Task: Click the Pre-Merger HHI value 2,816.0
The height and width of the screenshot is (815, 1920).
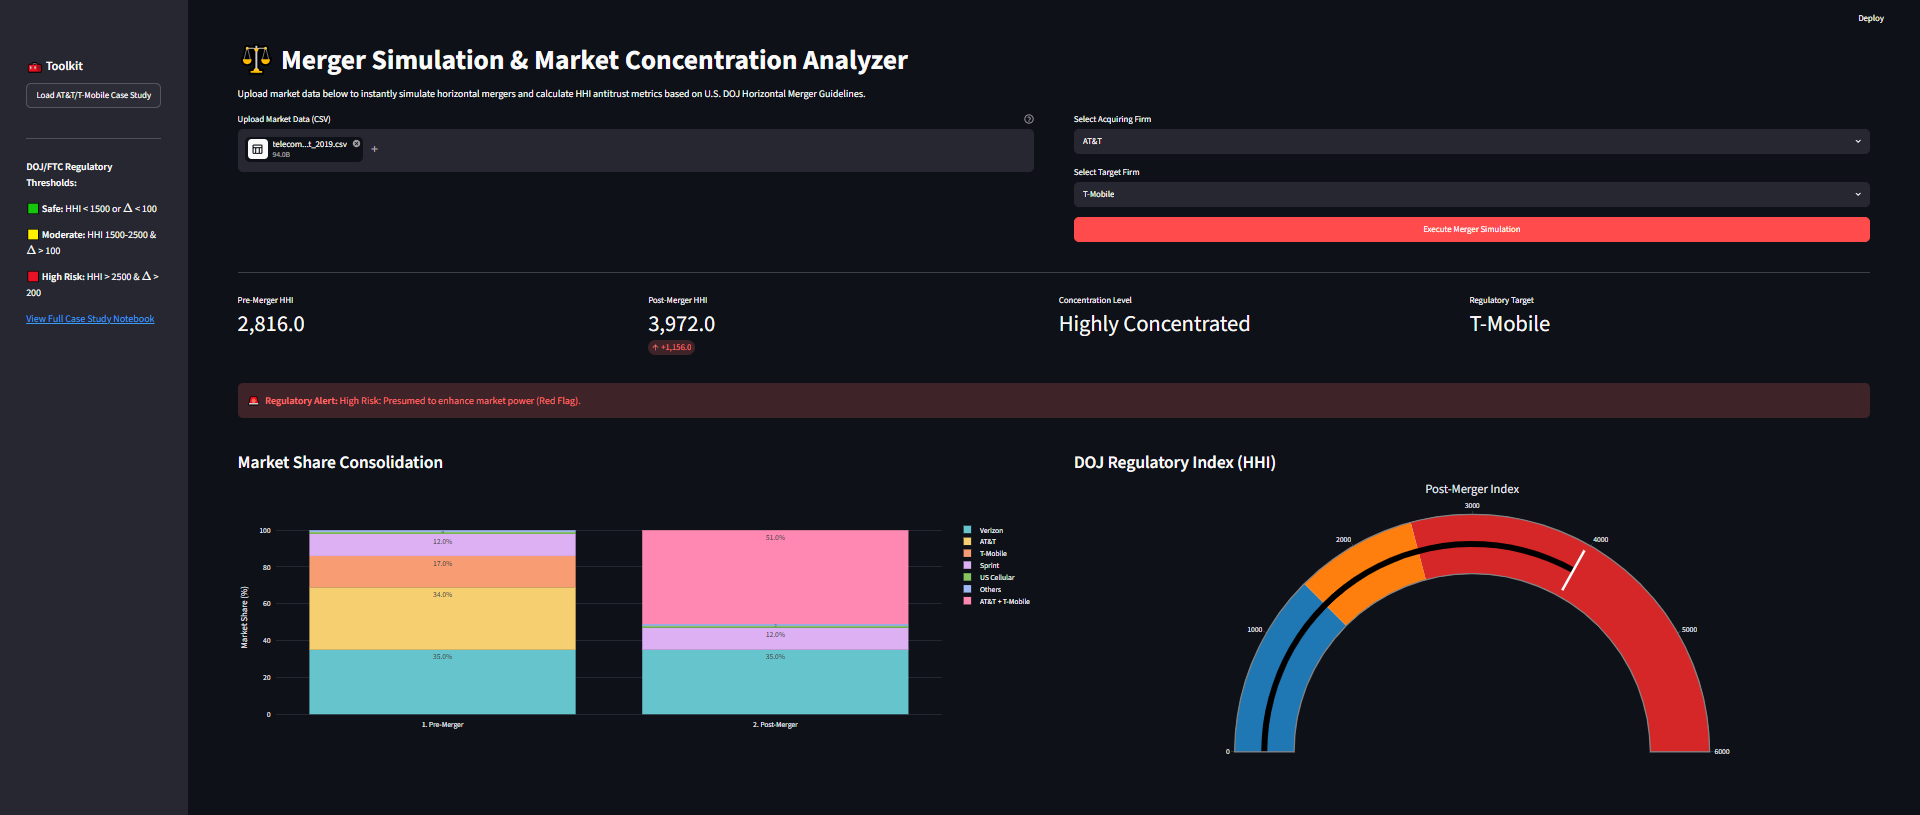Action: 271,324
